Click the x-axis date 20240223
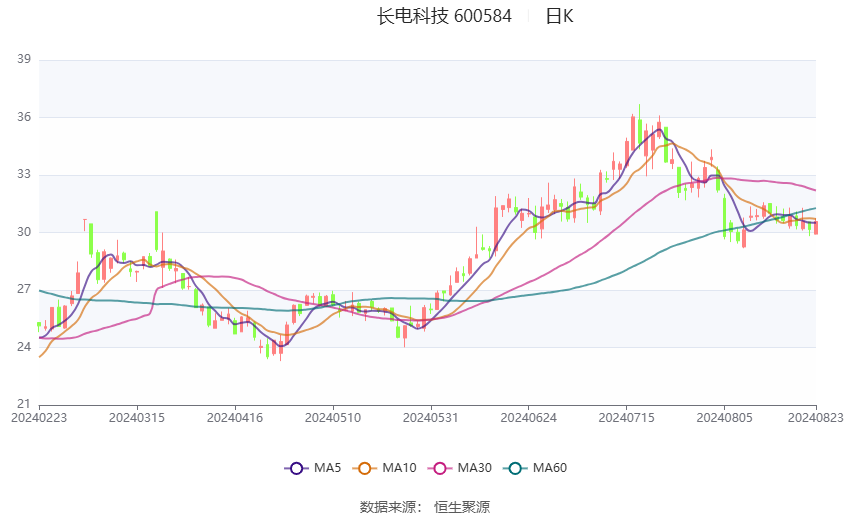 [x=39, y=418]
